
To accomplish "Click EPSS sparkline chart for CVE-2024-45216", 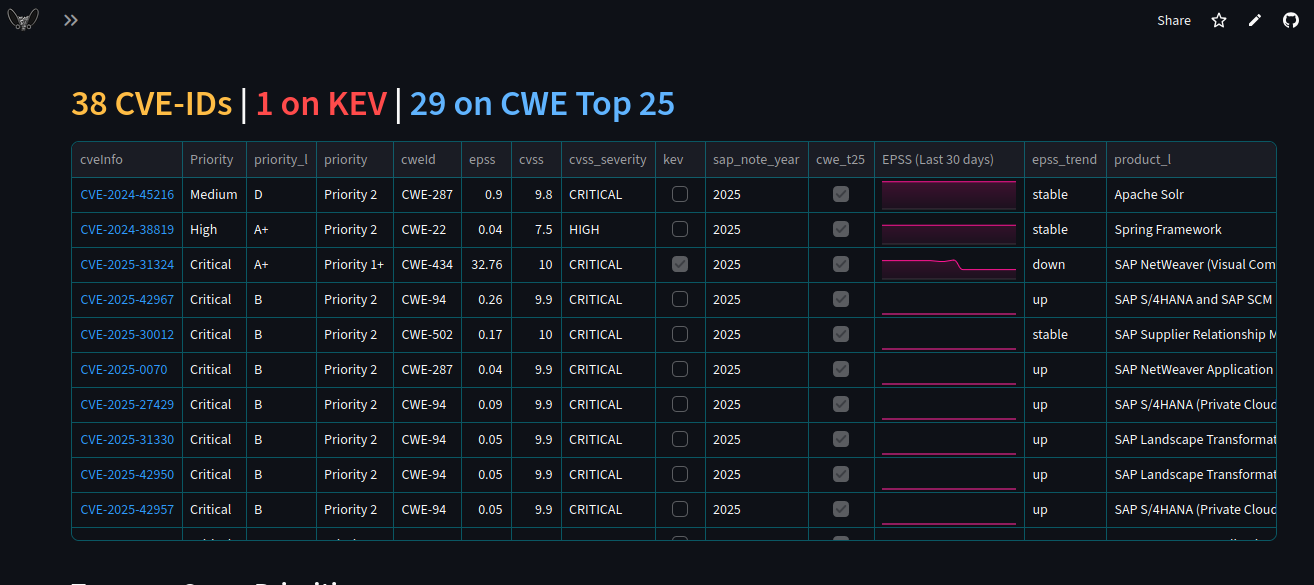I will click(x=949, y=194).
